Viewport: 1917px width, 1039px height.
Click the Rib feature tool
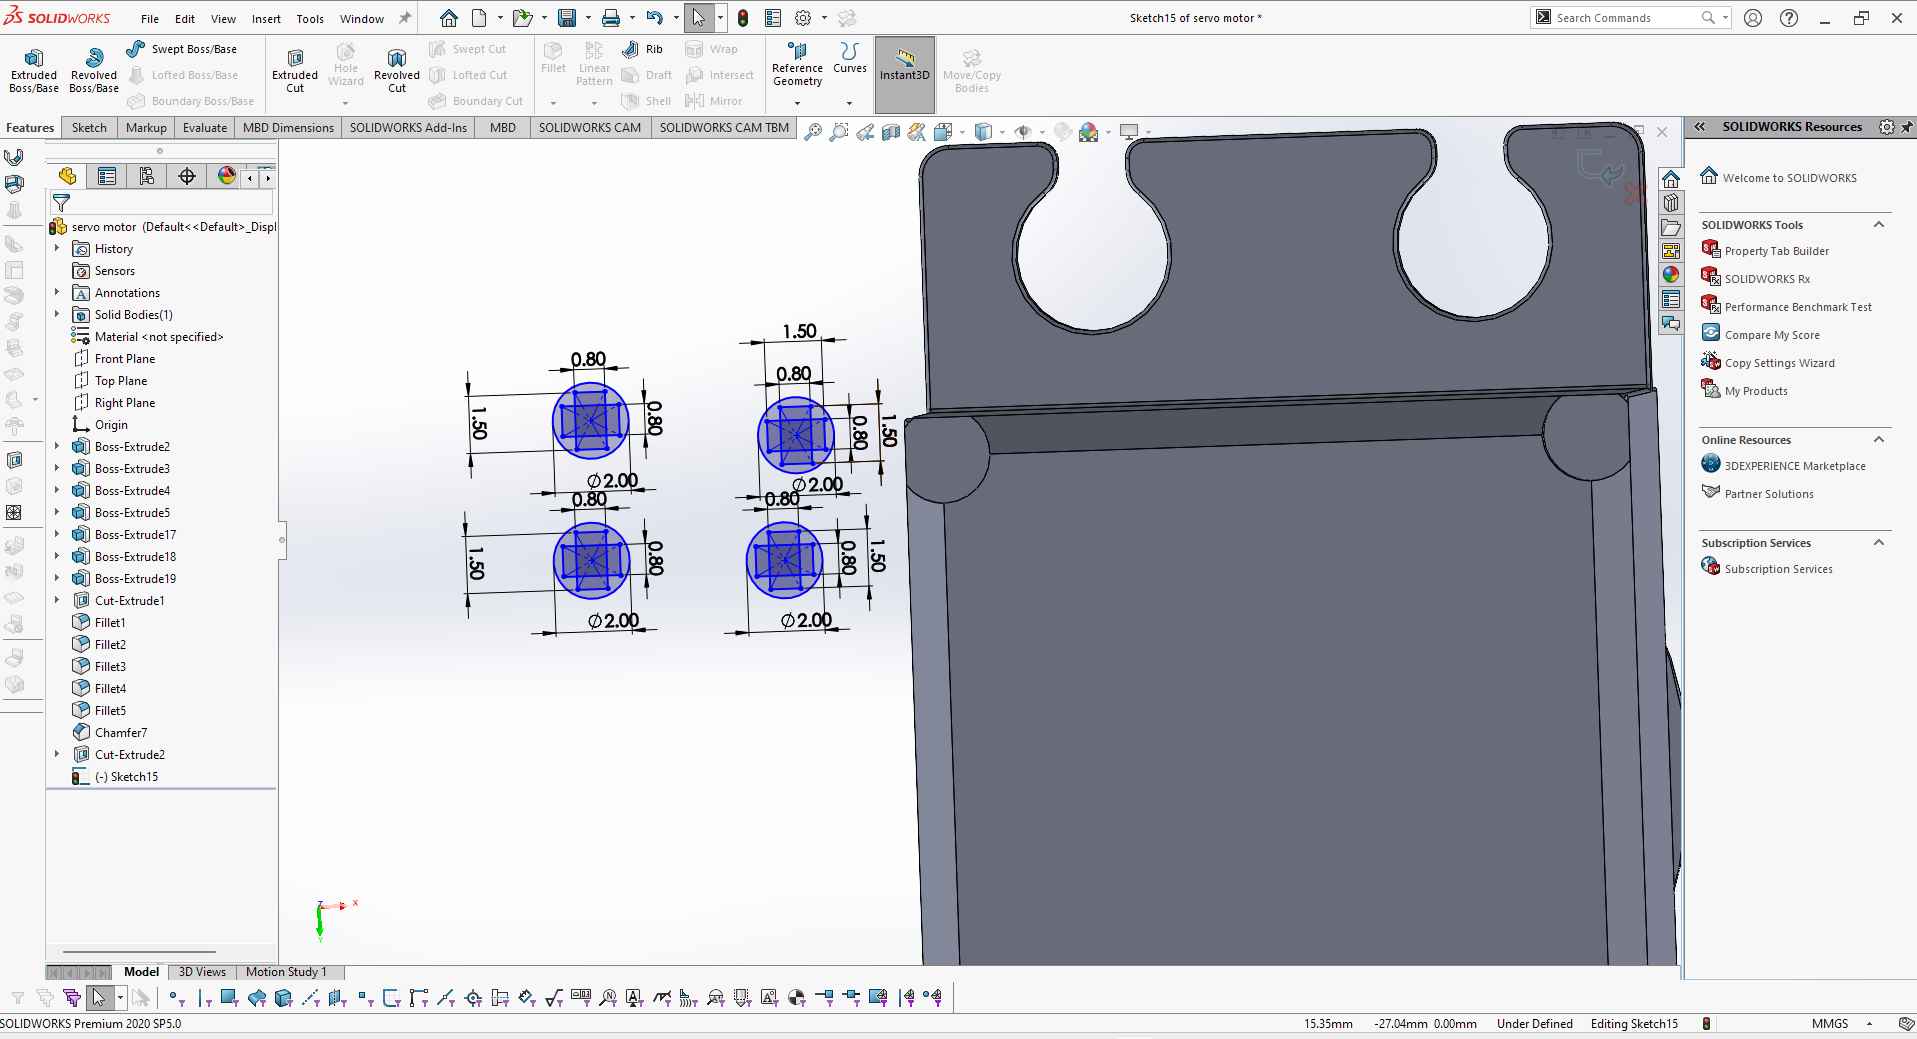(643, 49)
